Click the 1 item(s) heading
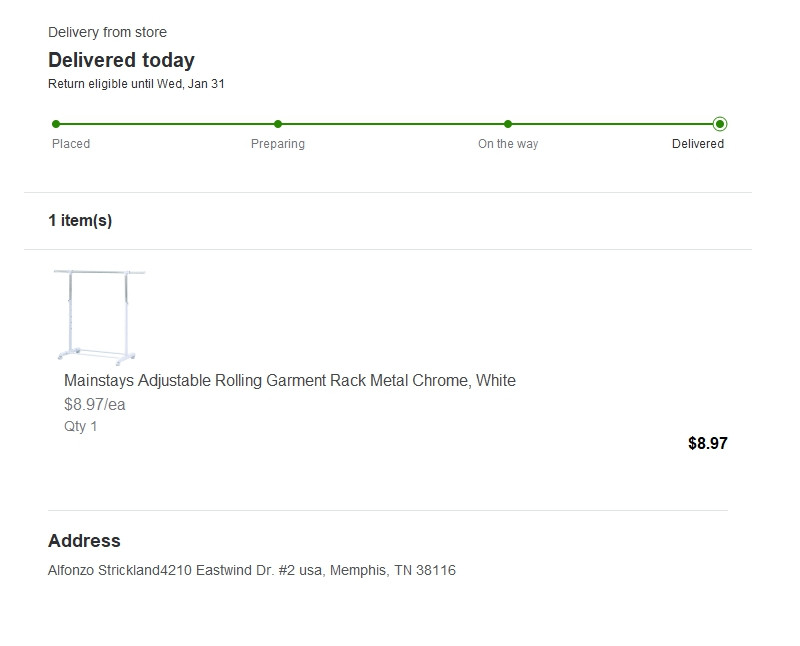800x646 pixels. coord(80,221)
